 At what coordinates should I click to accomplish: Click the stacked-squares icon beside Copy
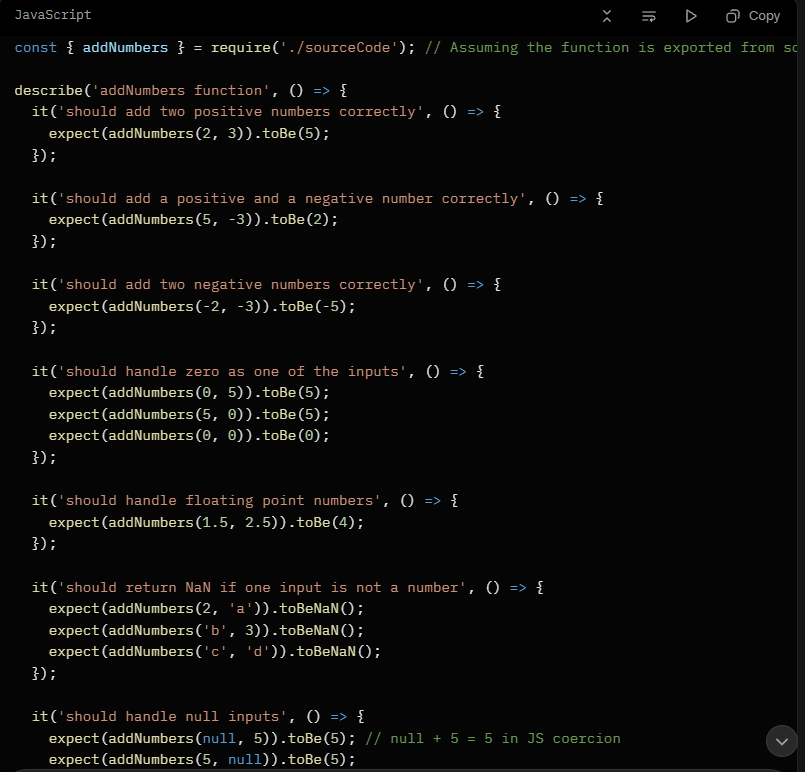pos(731,15)
